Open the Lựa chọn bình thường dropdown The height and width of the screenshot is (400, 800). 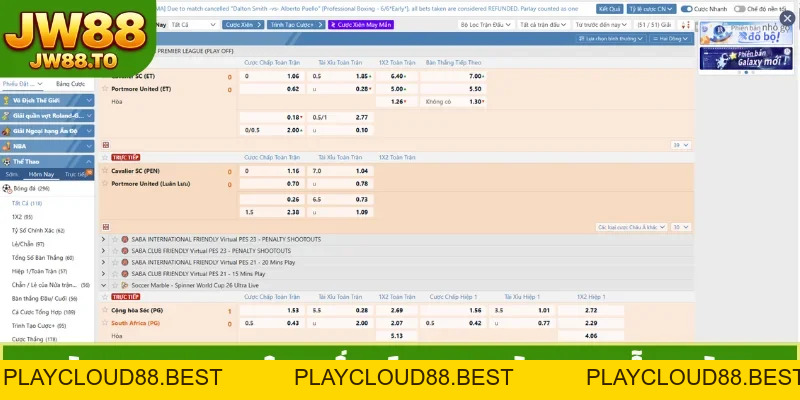[x=612, y=39]
